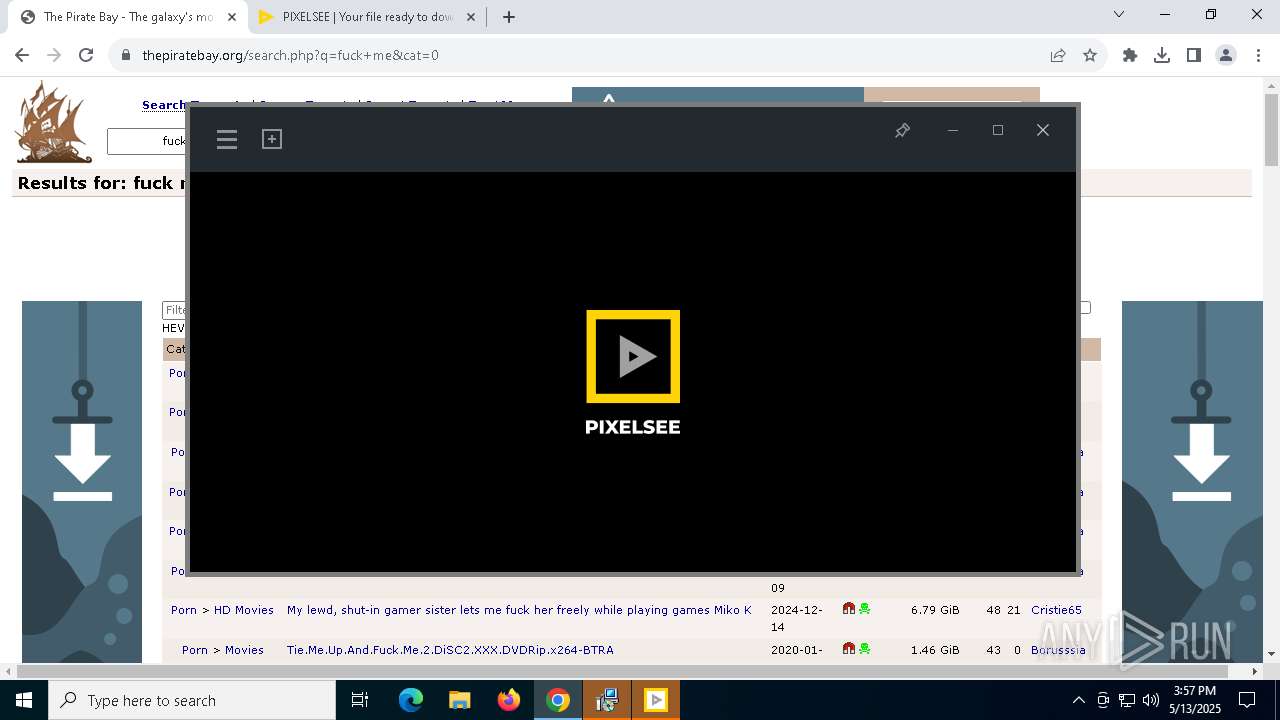Open the Chrome downloads icon
This screenshot has height=720, width=1280.
pyautogui.click(x=1162, y=55)
